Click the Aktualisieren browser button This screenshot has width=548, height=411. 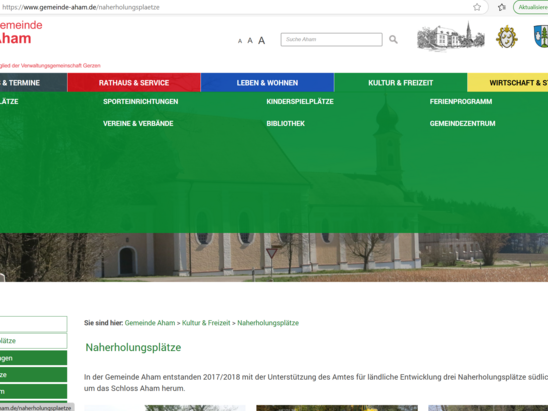tap(531, 7)
